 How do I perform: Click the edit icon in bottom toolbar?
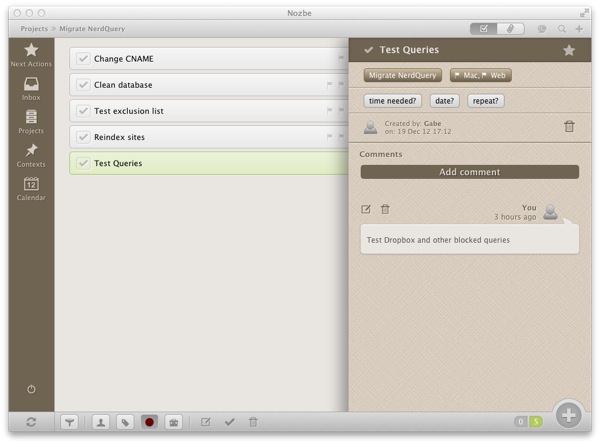tap(205, 422)
